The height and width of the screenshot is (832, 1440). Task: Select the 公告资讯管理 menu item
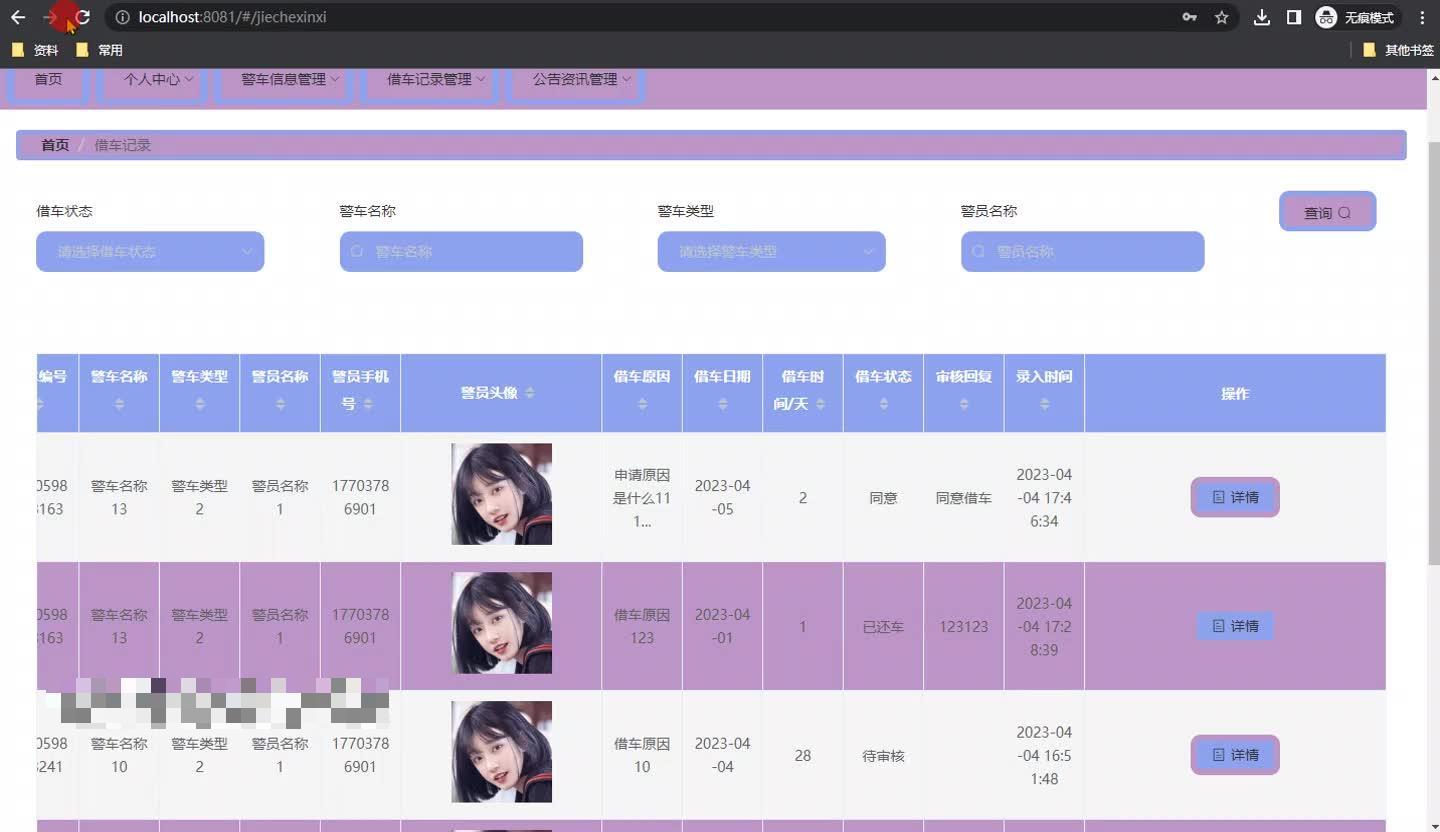(x=575, y=79)
